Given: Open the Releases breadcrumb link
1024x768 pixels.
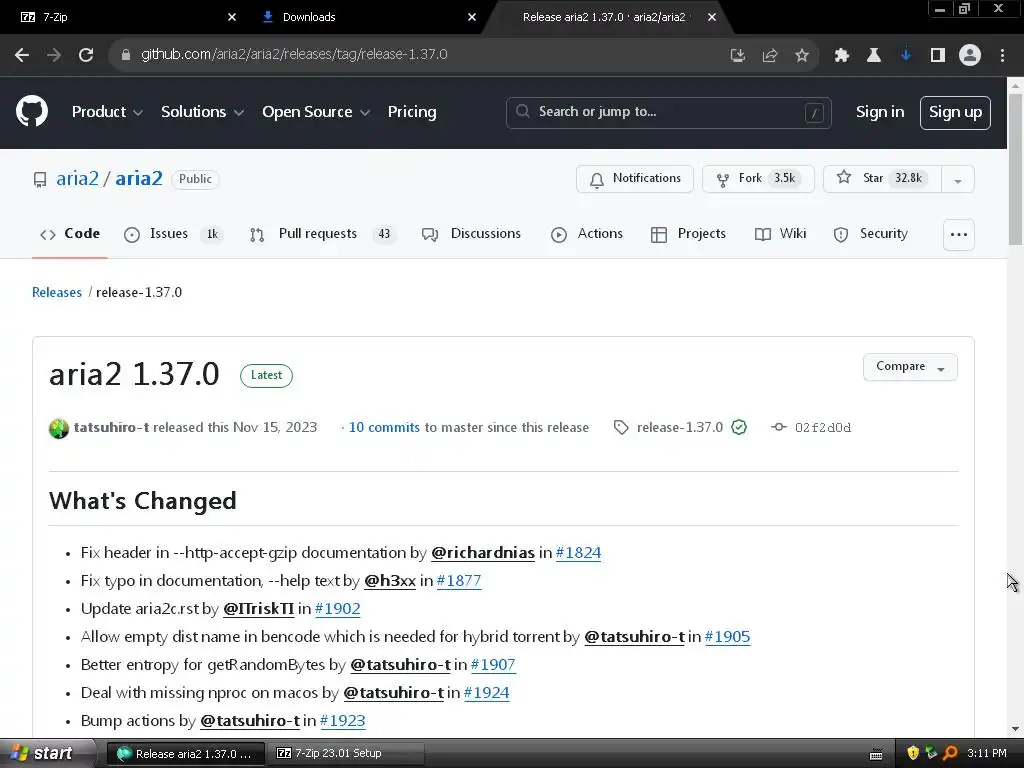Looking at the screenshot, I should (x=57, y=293).
